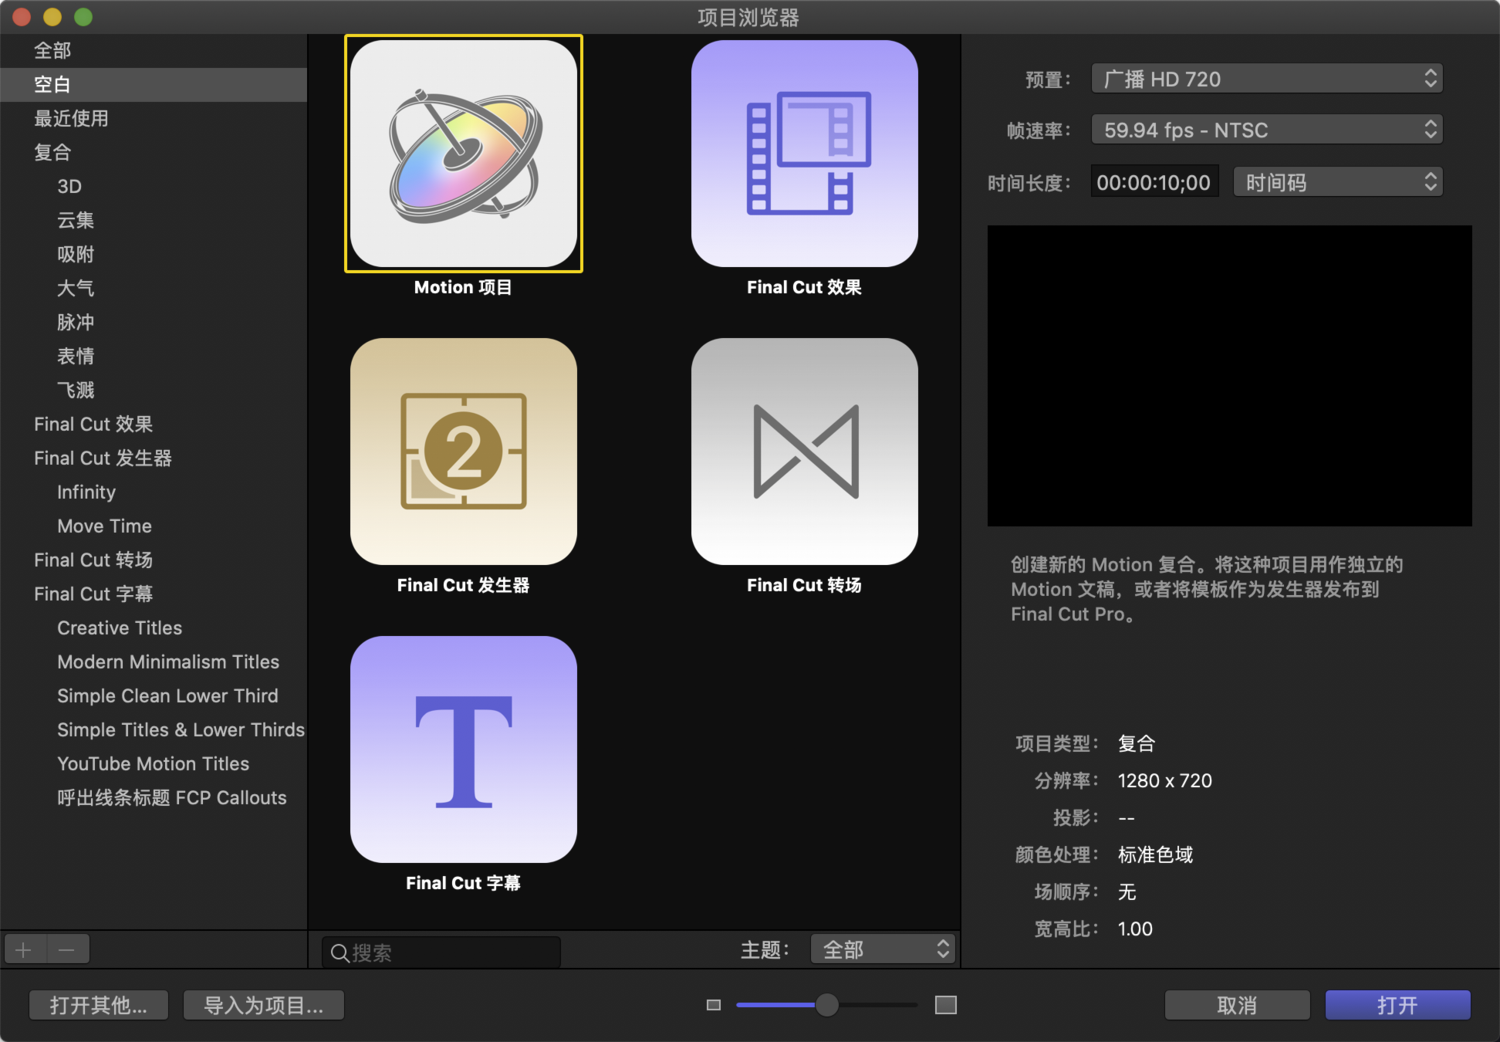The image size is (1500, 1042).
Task: Select Creative Titles in the sidebar
Action: (153, 629)
